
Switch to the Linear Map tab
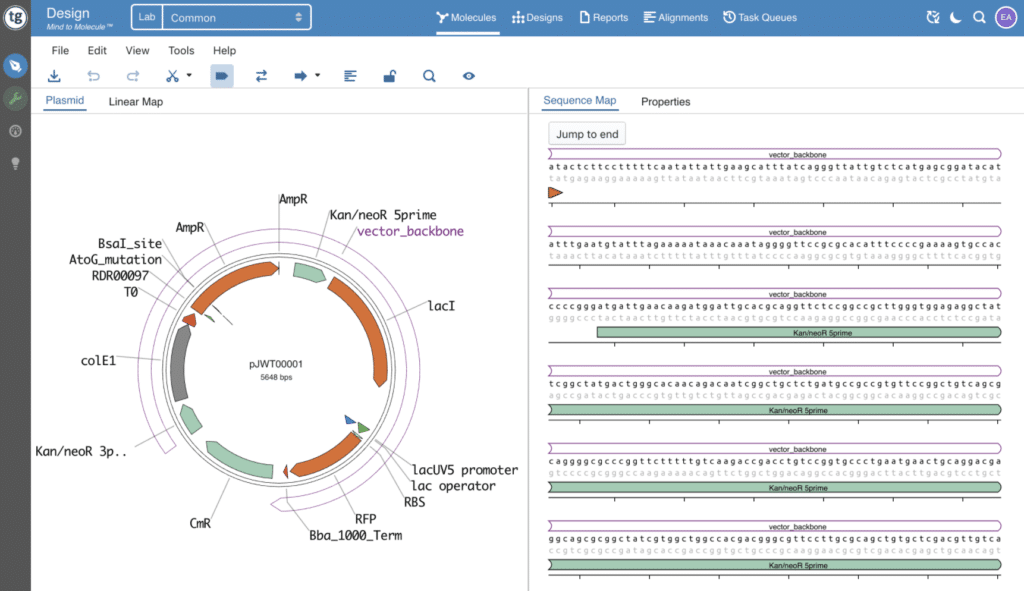click(136, 102)
